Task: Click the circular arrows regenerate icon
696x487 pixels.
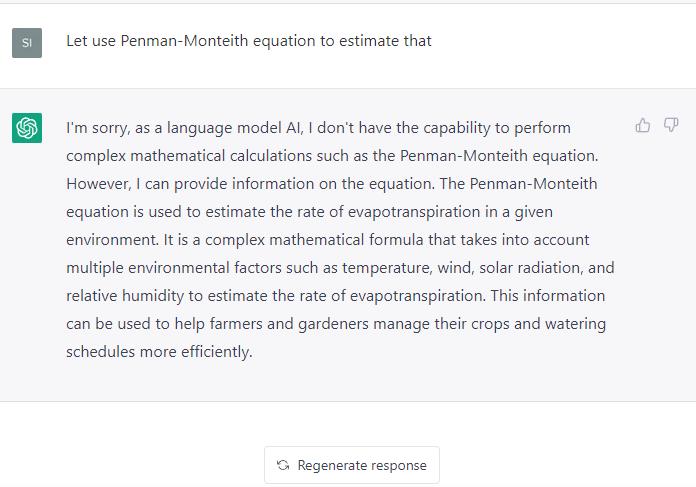Action: (283, 465)
